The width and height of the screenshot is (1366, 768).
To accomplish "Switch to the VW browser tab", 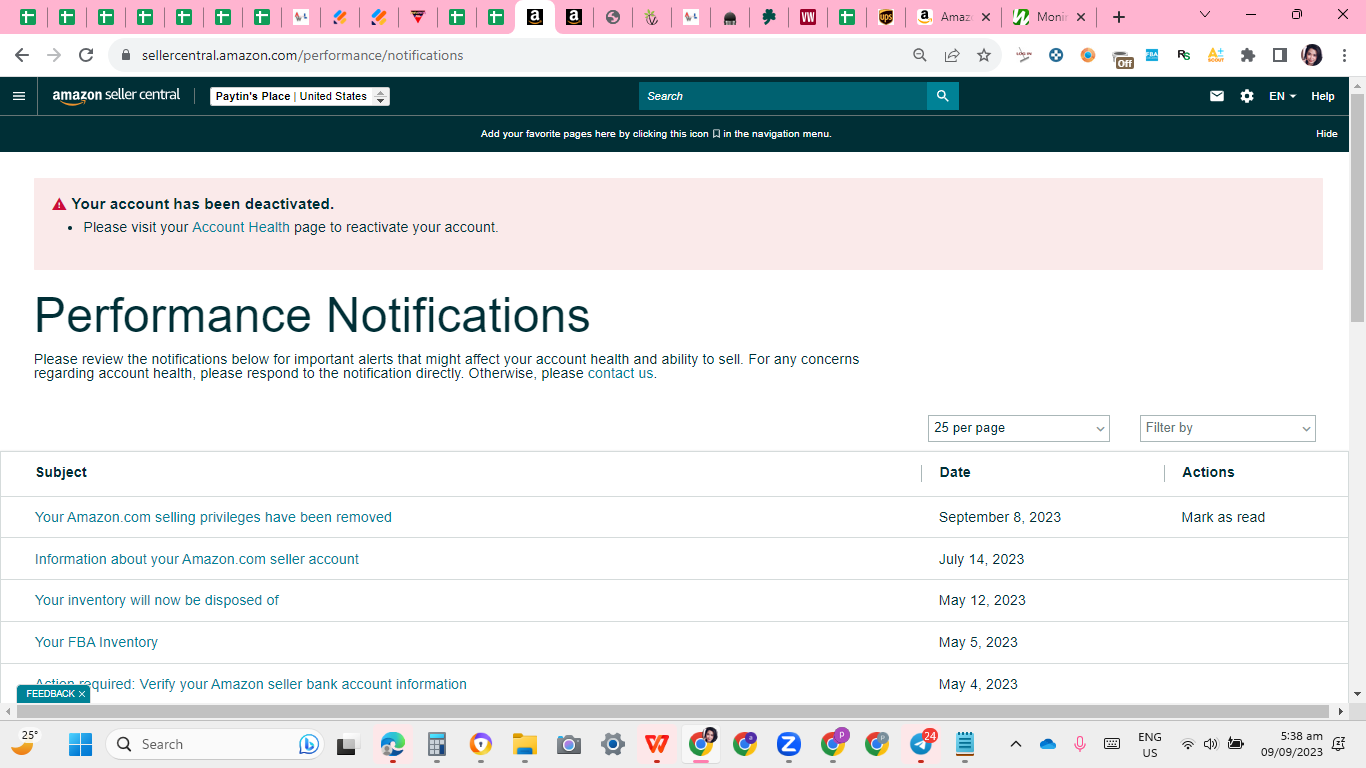I will [x=808, y=17].
